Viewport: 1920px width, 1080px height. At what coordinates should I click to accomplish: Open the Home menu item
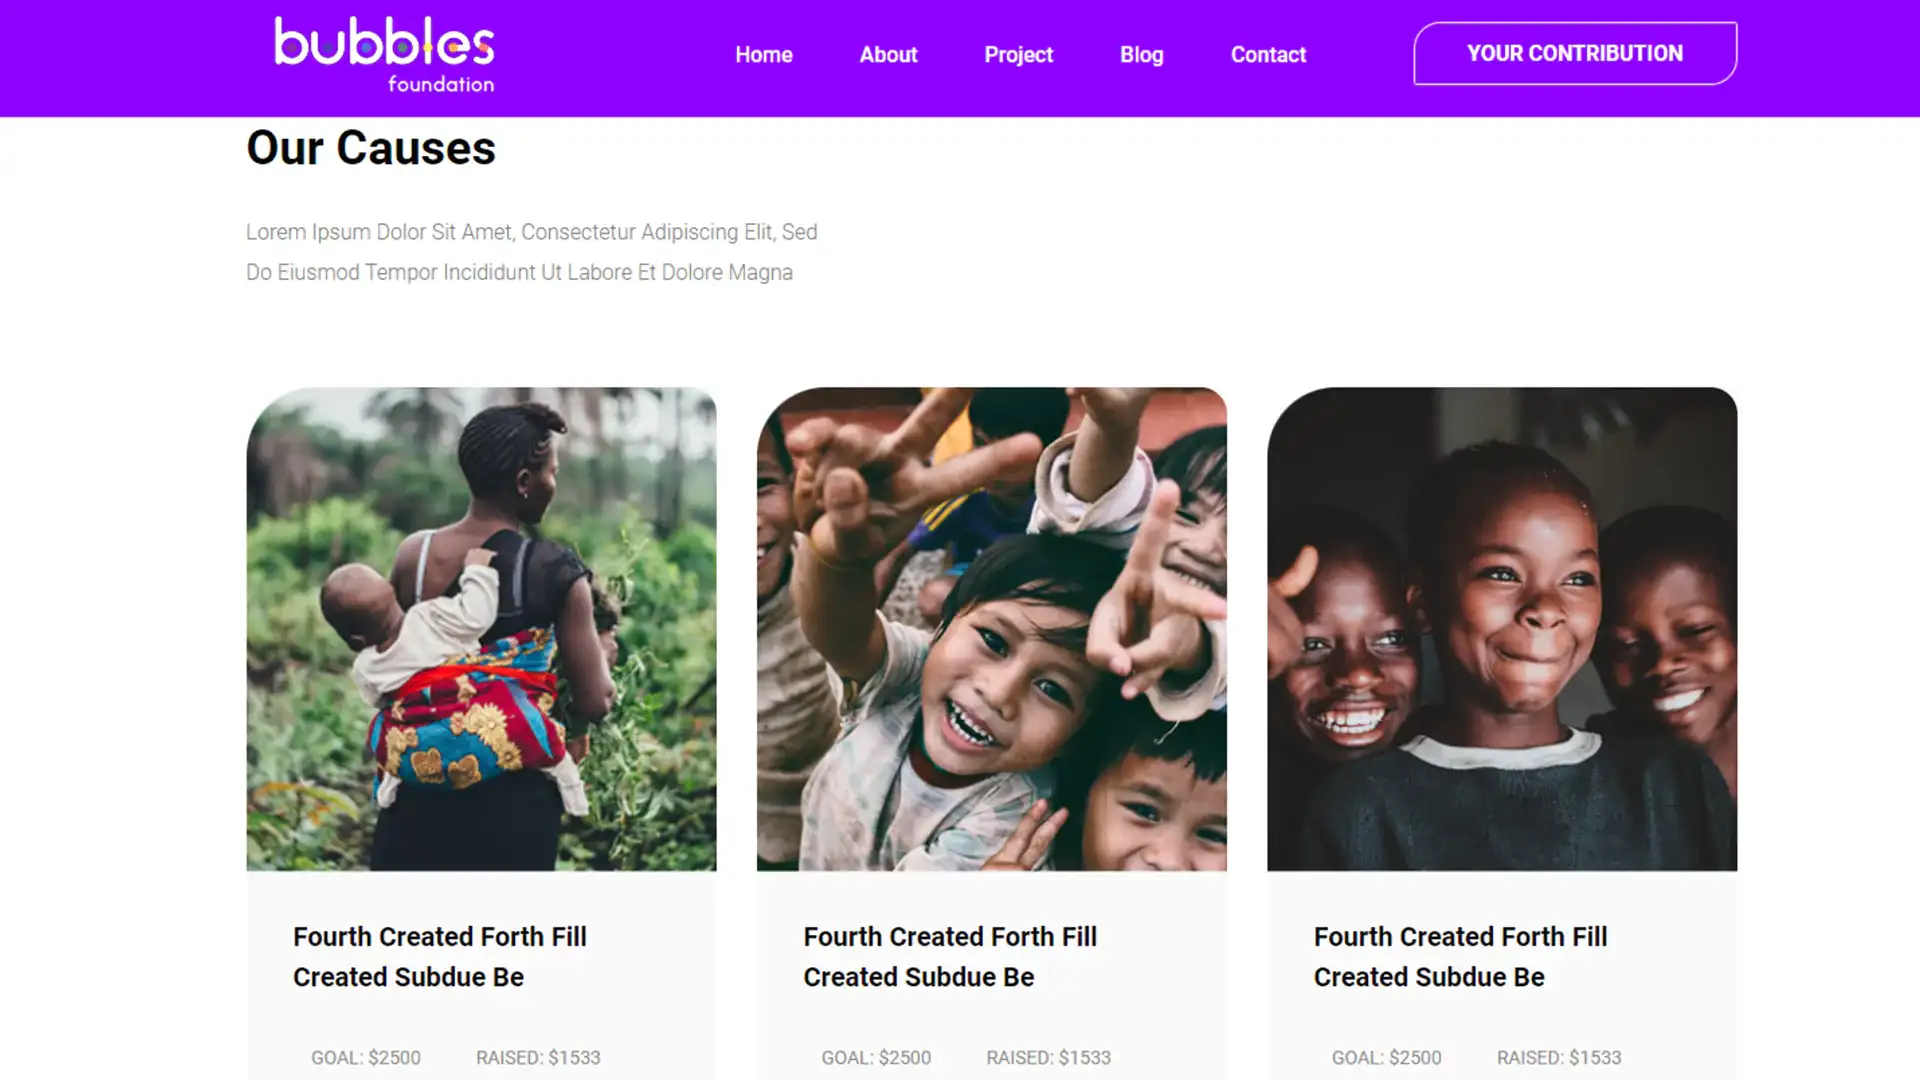pyautogui.click(x=764, y=55)
